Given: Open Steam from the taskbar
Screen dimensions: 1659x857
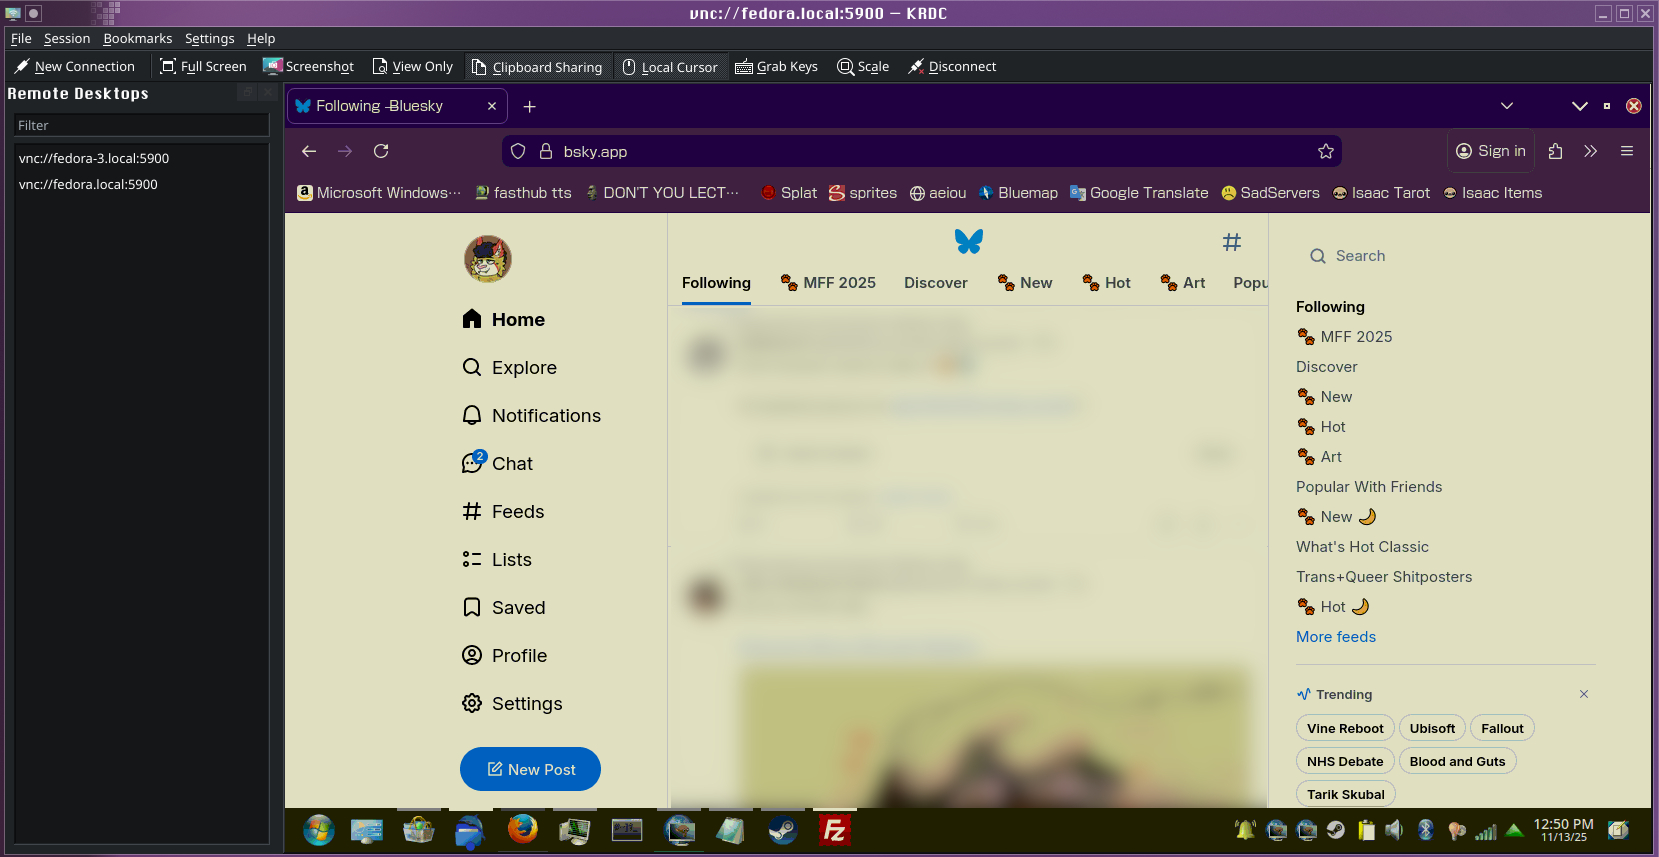Looking at the screenshot, I should coord(782,830).
